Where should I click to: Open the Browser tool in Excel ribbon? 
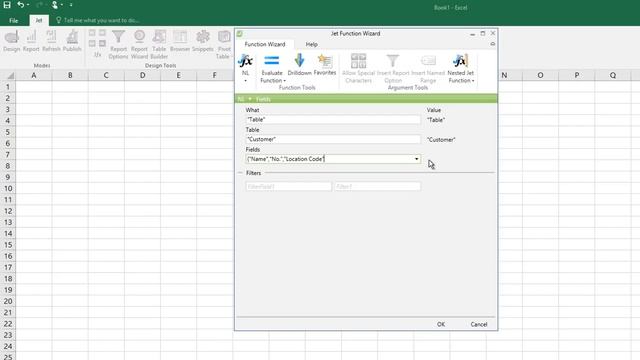(180, 41)
